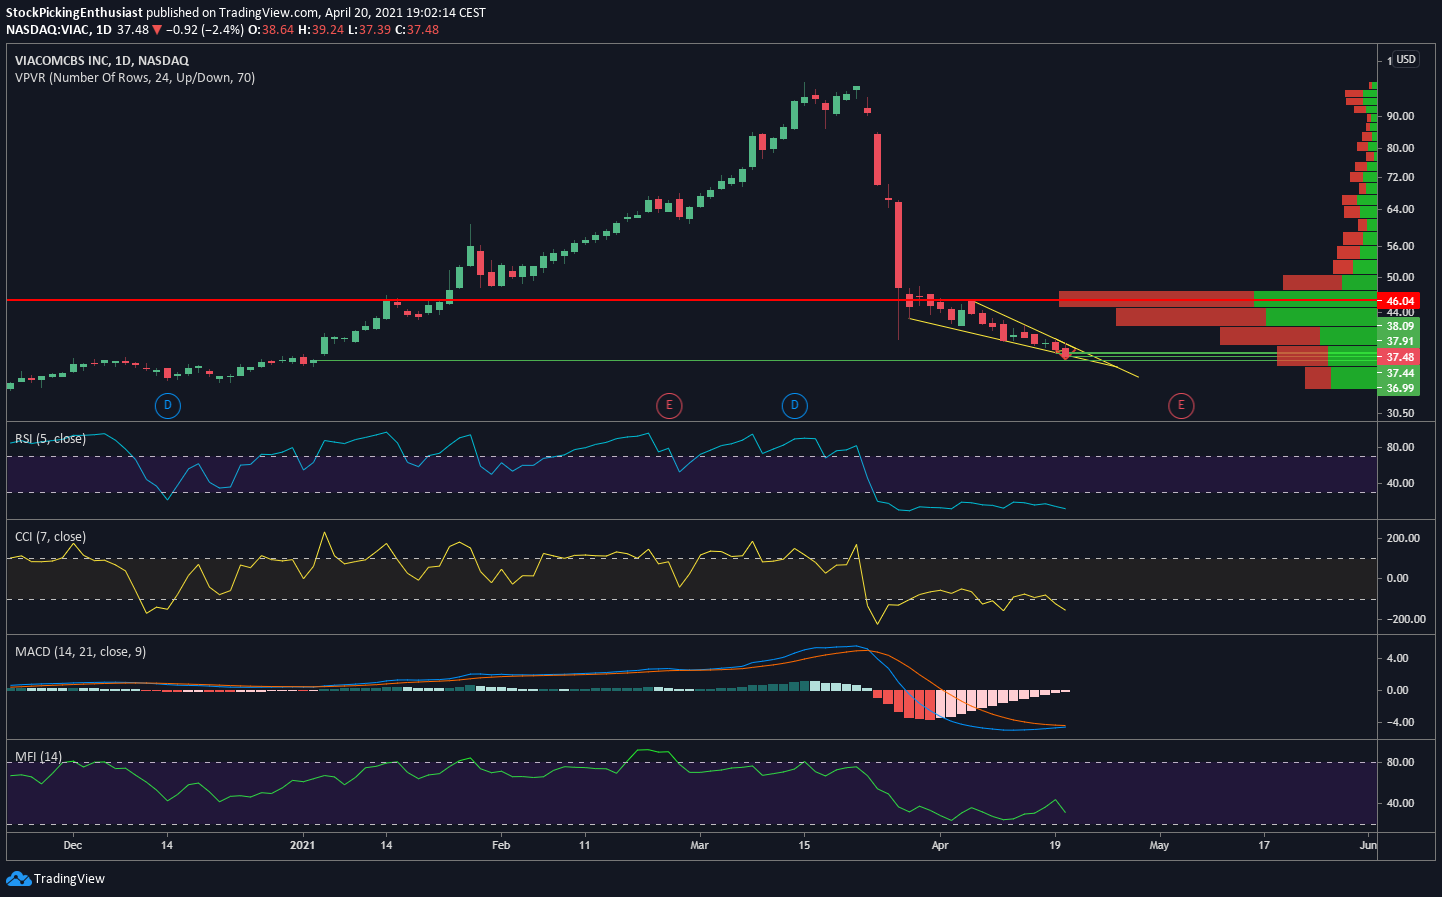Click the green 37.91 price label

[1399, 341]
